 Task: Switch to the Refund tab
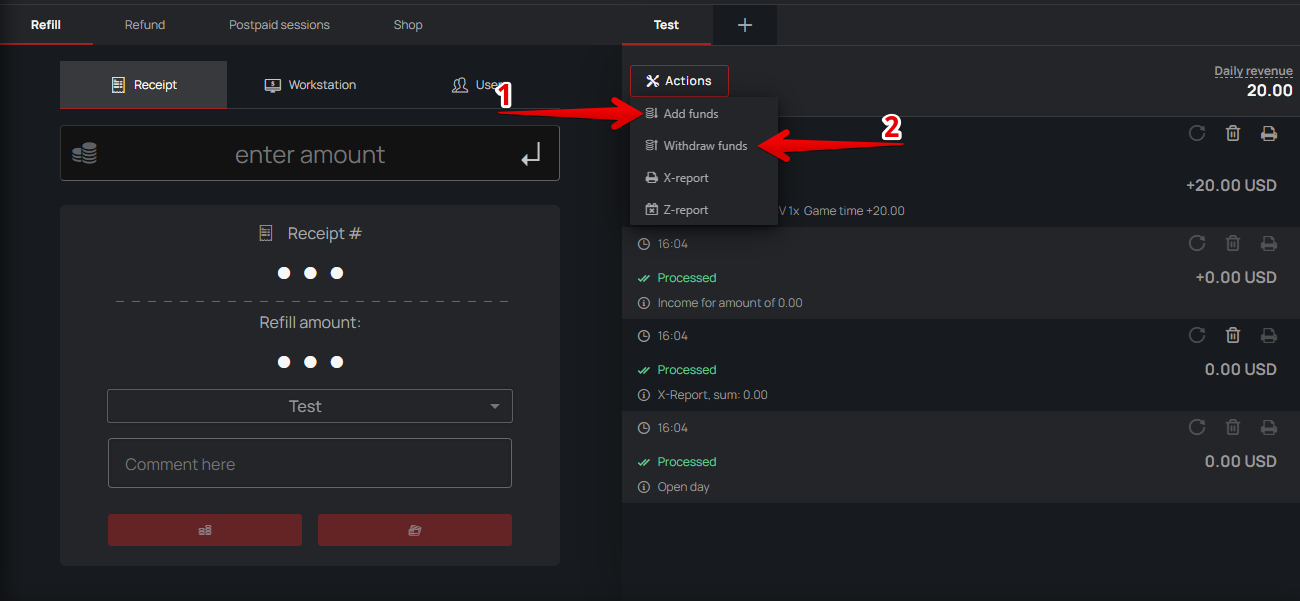click(x=145, y=25)
